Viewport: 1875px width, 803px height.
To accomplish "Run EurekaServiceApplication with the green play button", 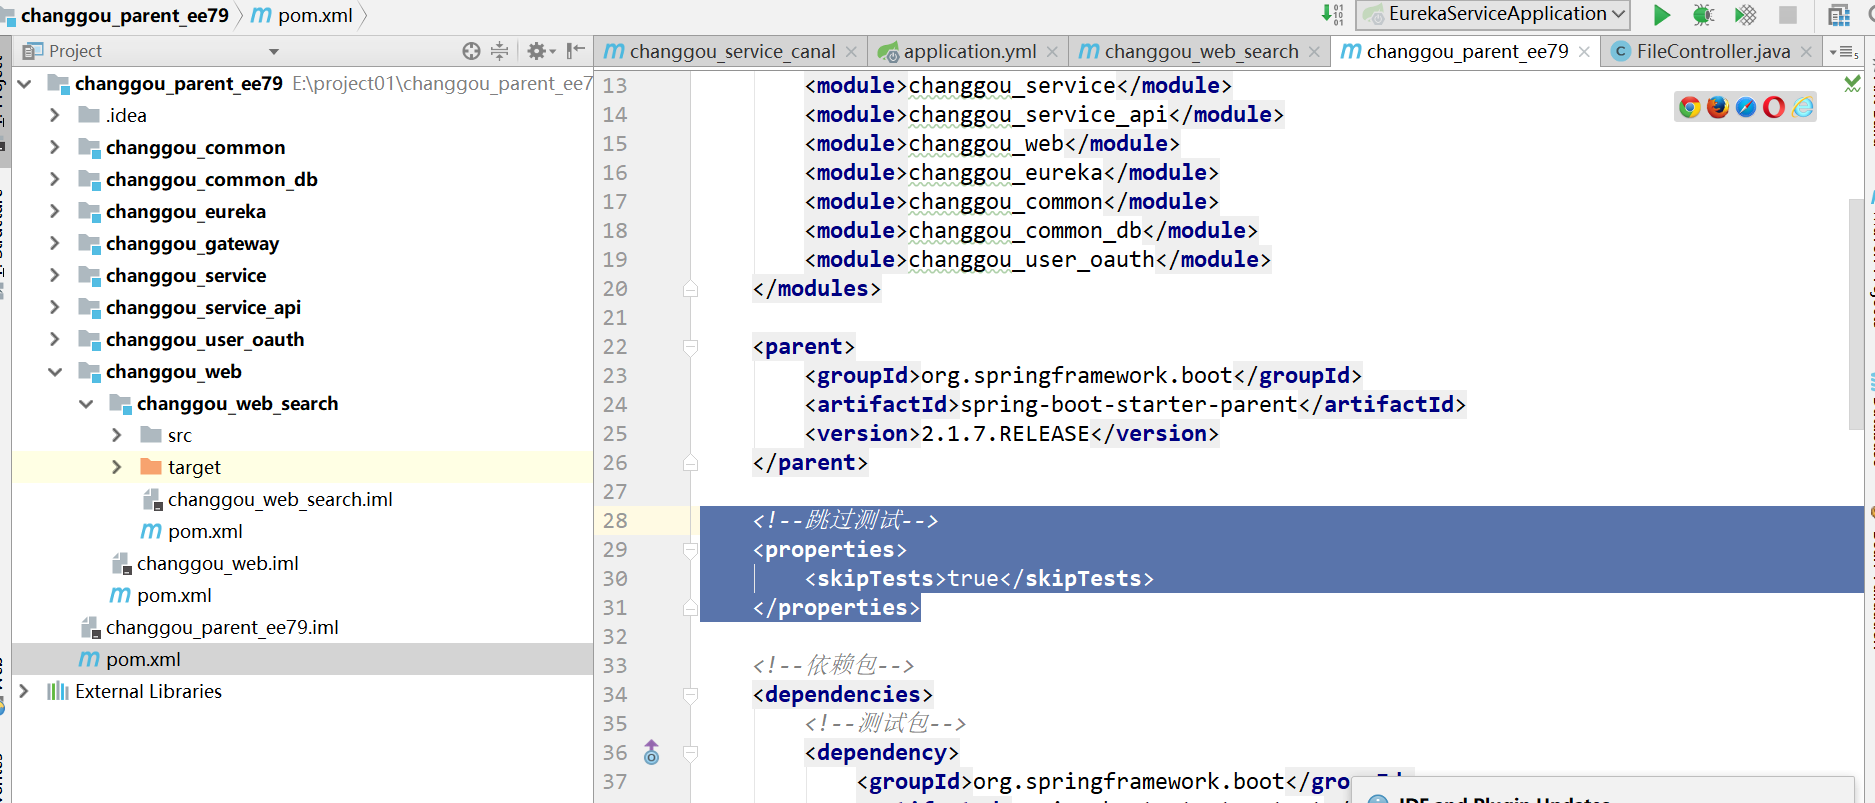I will coord(1661,15).
